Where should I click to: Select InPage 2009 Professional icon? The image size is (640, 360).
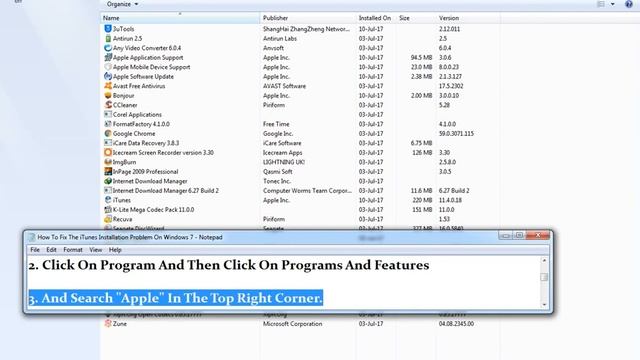point(108,172)
